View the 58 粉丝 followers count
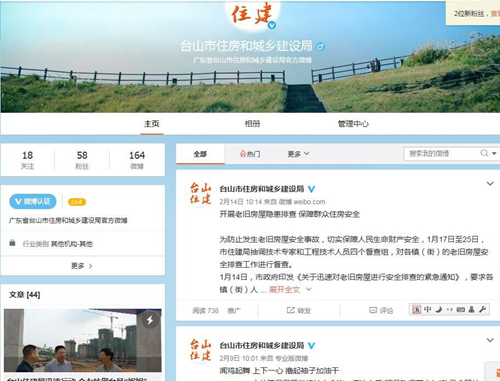 coord(82,160)
